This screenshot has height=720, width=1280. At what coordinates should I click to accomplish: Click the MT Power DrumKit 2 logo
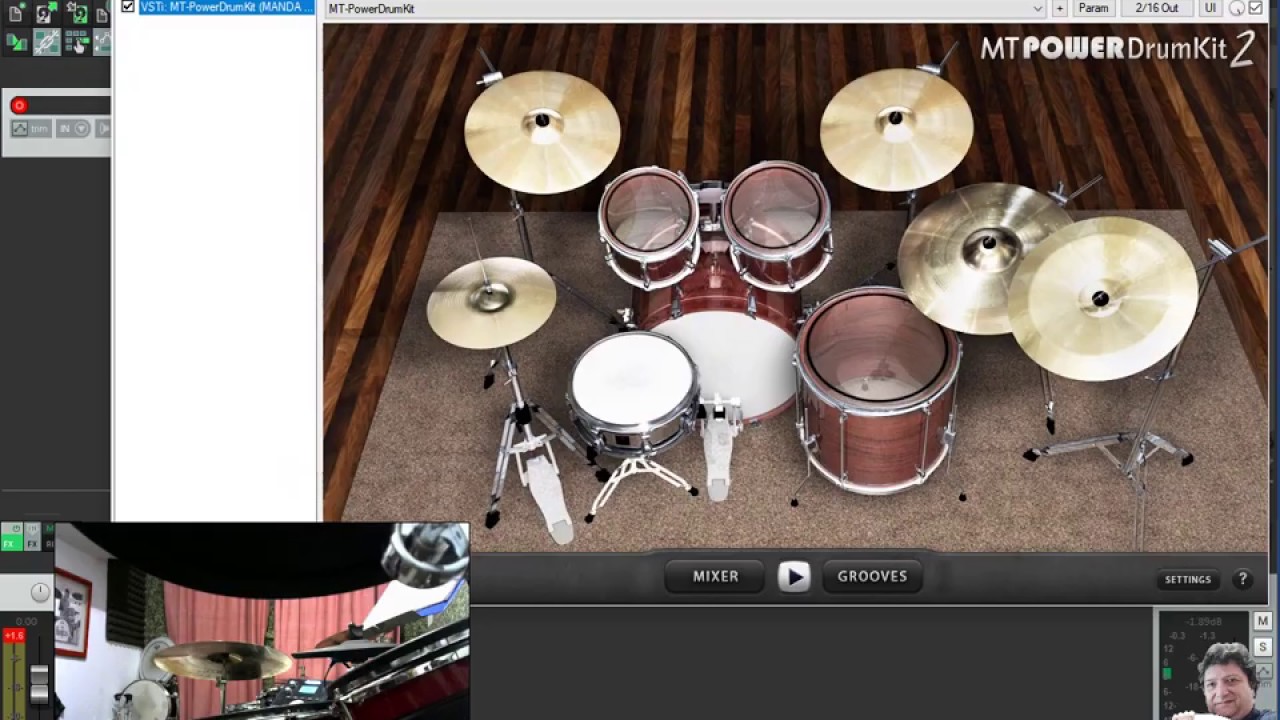click(x=1117, y=48)
